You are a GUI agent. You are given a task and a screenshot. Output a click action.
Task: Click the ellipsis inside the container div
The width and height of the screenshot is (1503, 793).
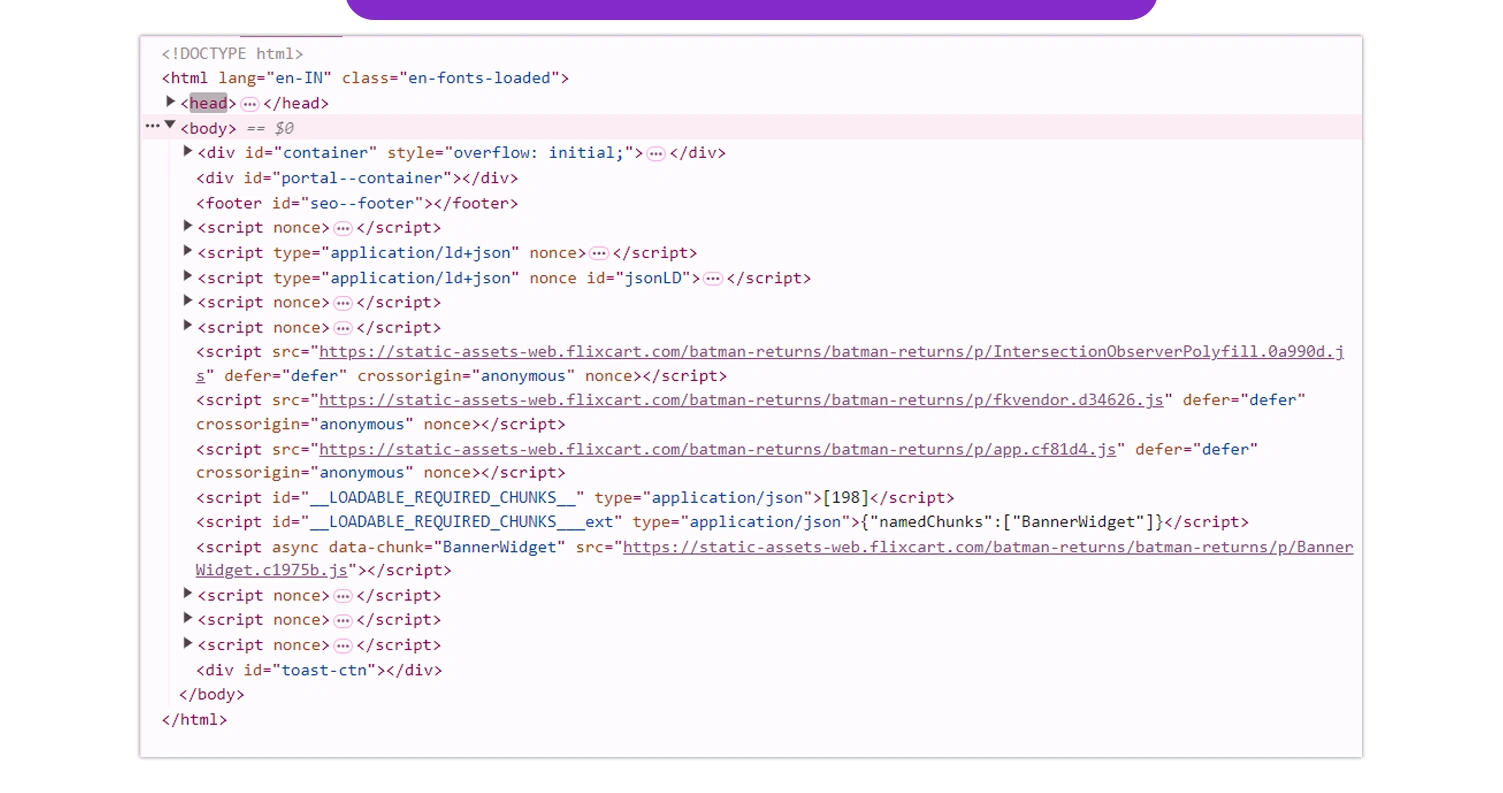click(x=657, y=152)
